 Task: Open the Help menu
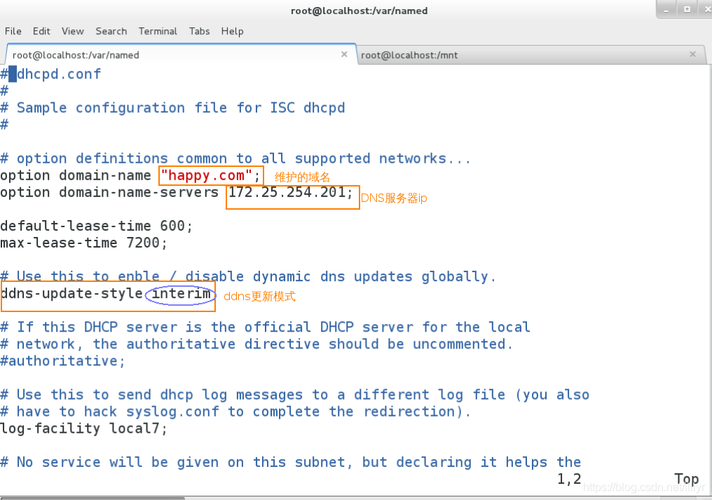(232, 31)
